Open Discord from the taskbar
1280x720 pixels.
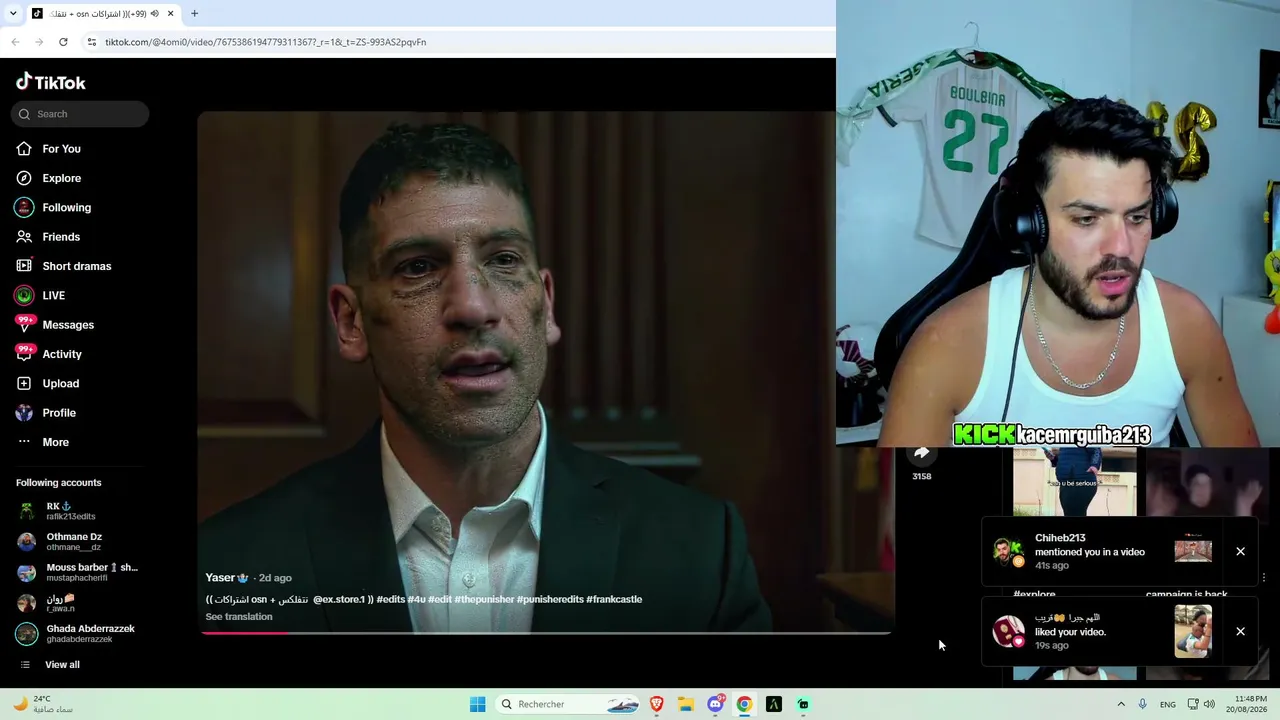pyautogui.click(x=715, y=704)
